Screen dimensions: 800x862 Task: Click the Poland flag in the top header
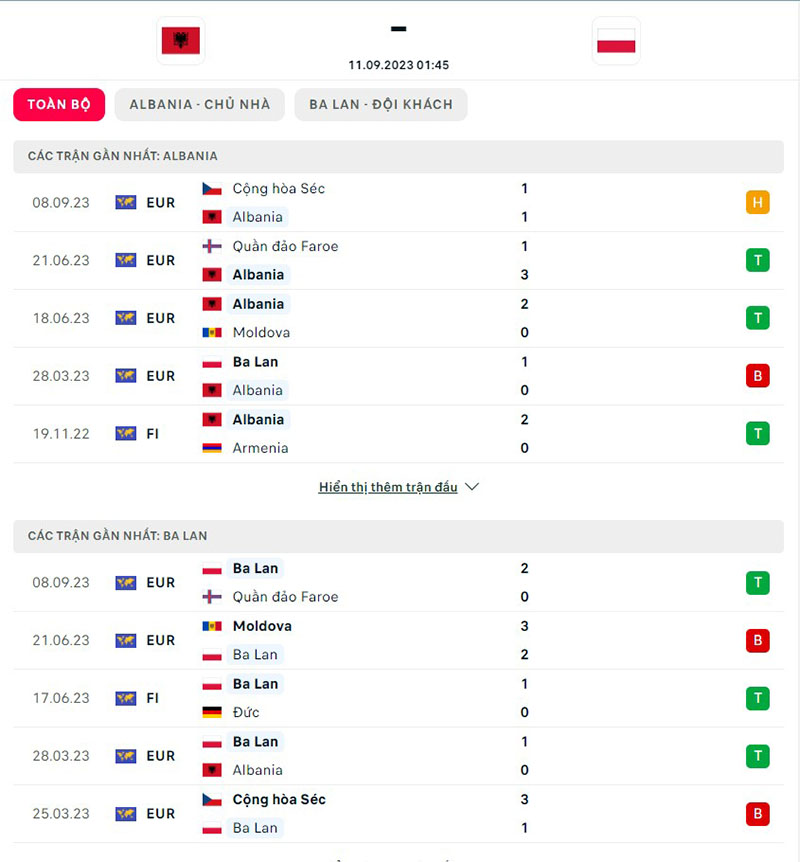pos(616,41)
